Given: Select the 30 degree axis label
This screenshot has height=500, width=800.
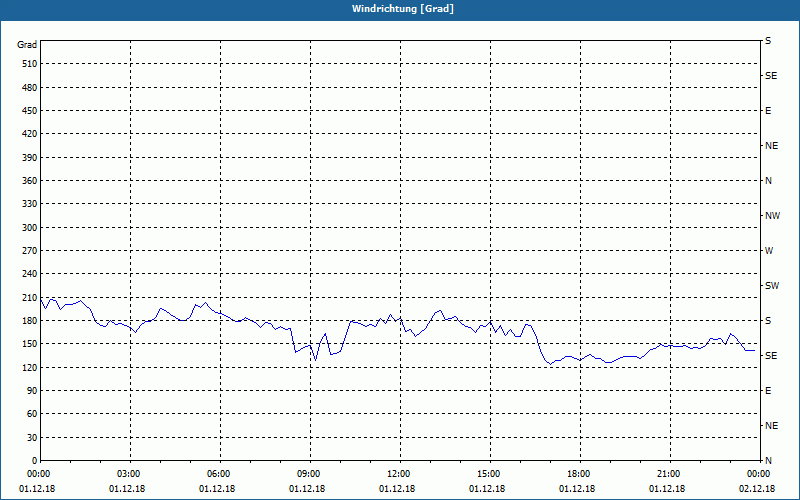Looking at the screenshot, I should (32, 438).
